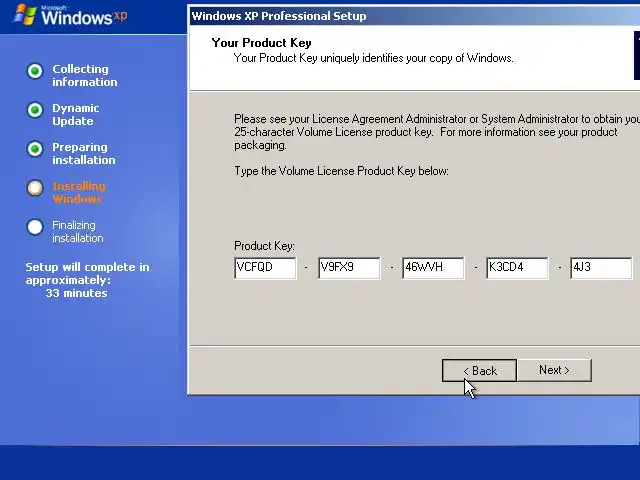Go back with the Back button
This screenshot has height=480, width=640.
(480, 371)
